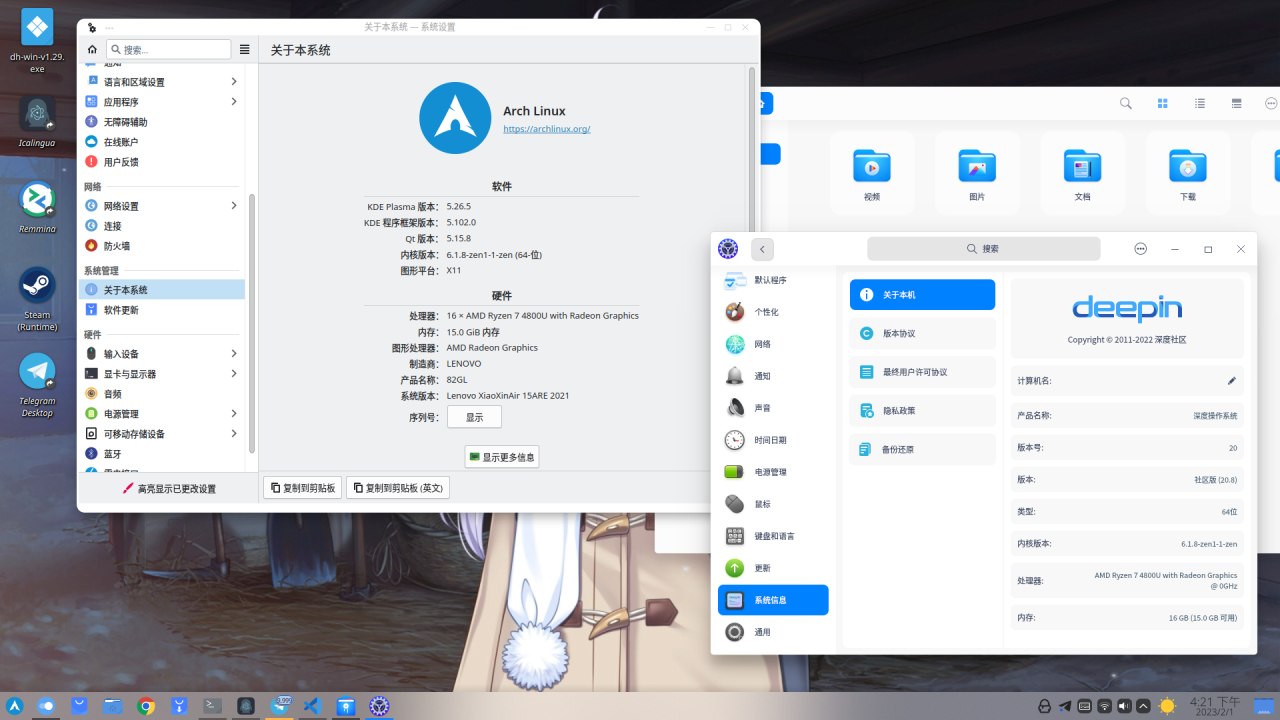This screenshot has width=1280, height=720.
Task: Expand the 语言和区域设置 submenu arrow
Action: coord(234,82)
